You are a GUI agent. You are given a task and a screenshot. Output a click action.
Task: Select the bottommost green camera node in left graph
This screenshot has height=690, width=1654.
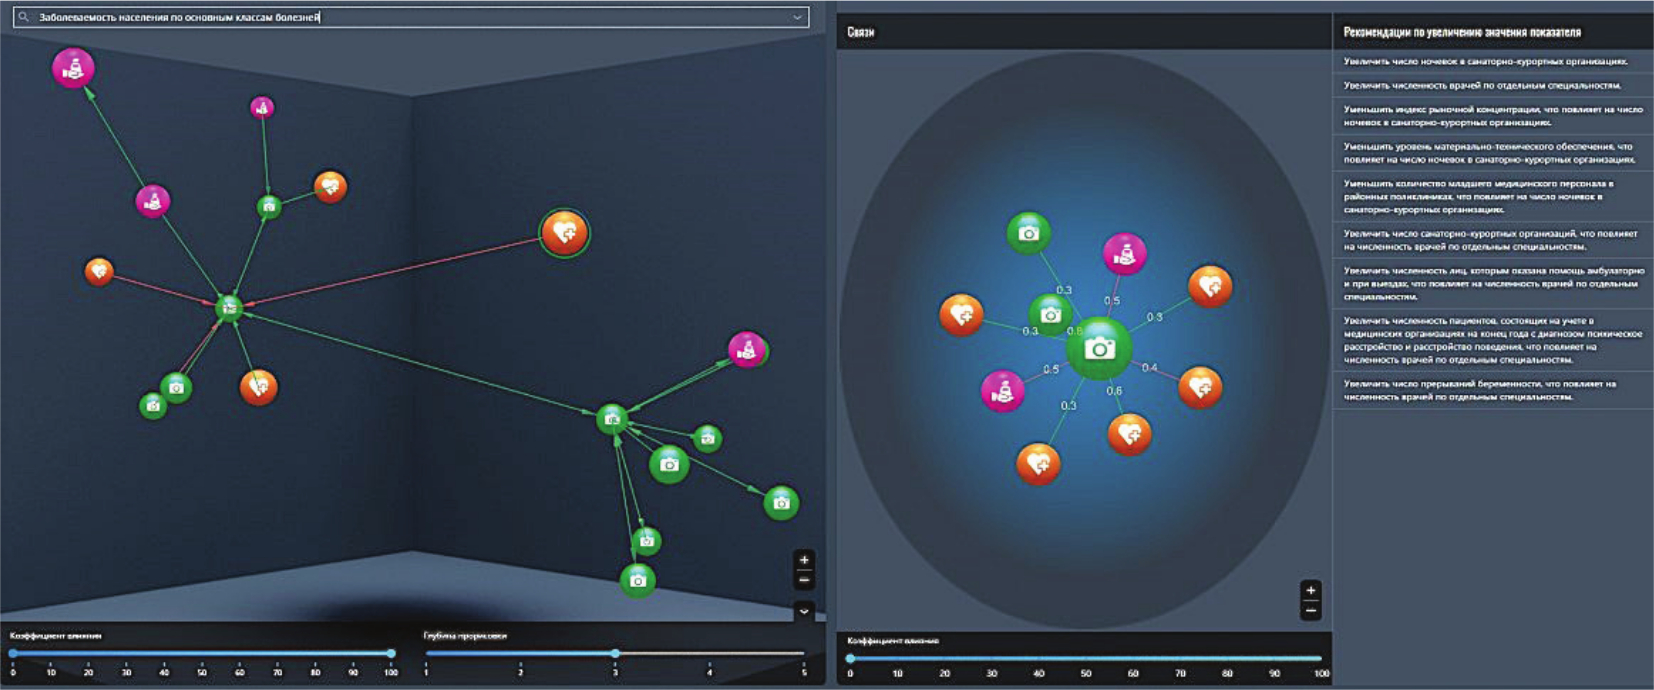(638, 580)
